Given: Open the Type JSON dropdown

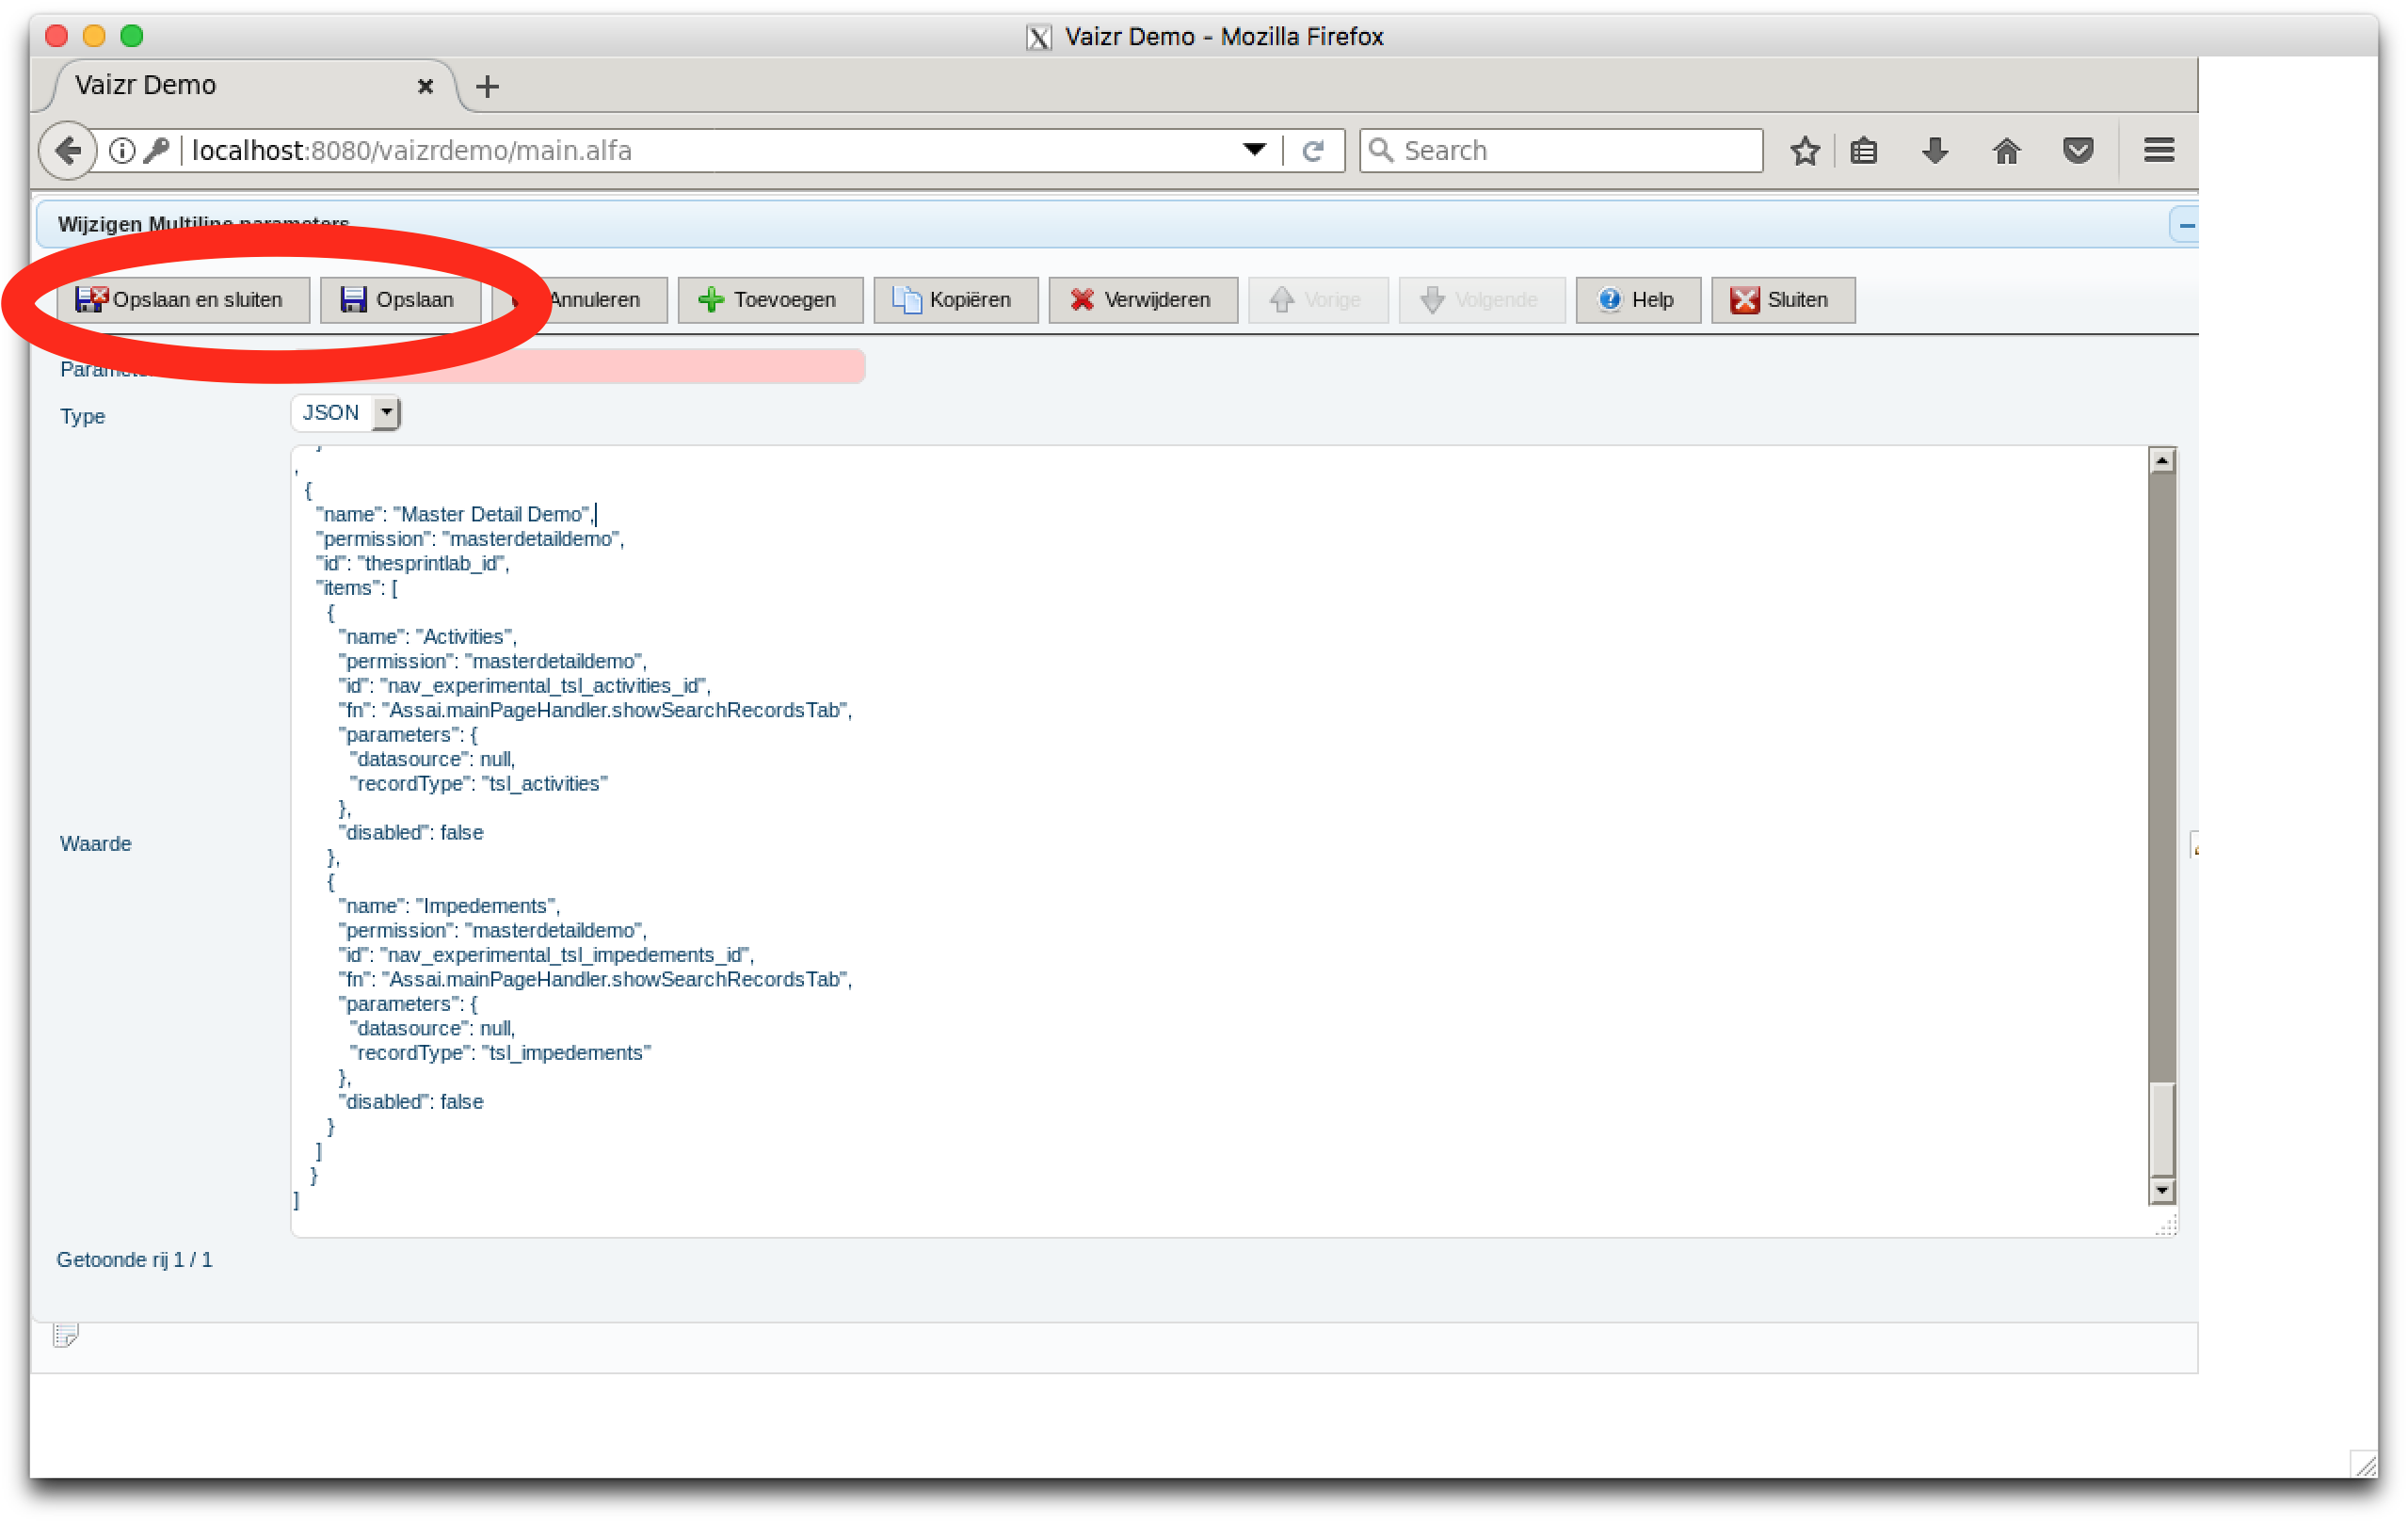Looking at the screenshot, I should pos(346,413).
